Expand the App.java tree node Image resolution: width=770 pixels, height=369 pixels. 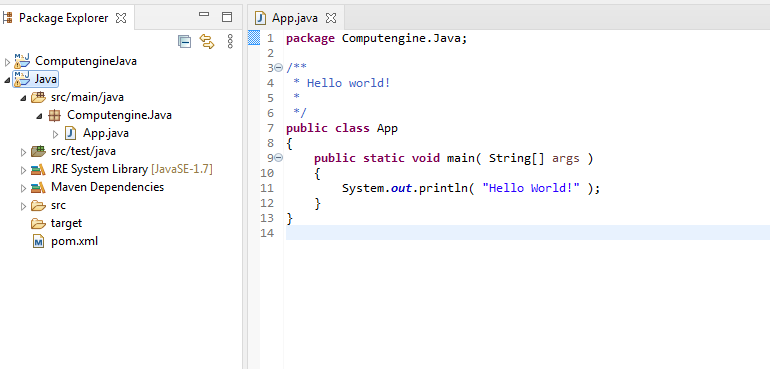coord(55,134)
